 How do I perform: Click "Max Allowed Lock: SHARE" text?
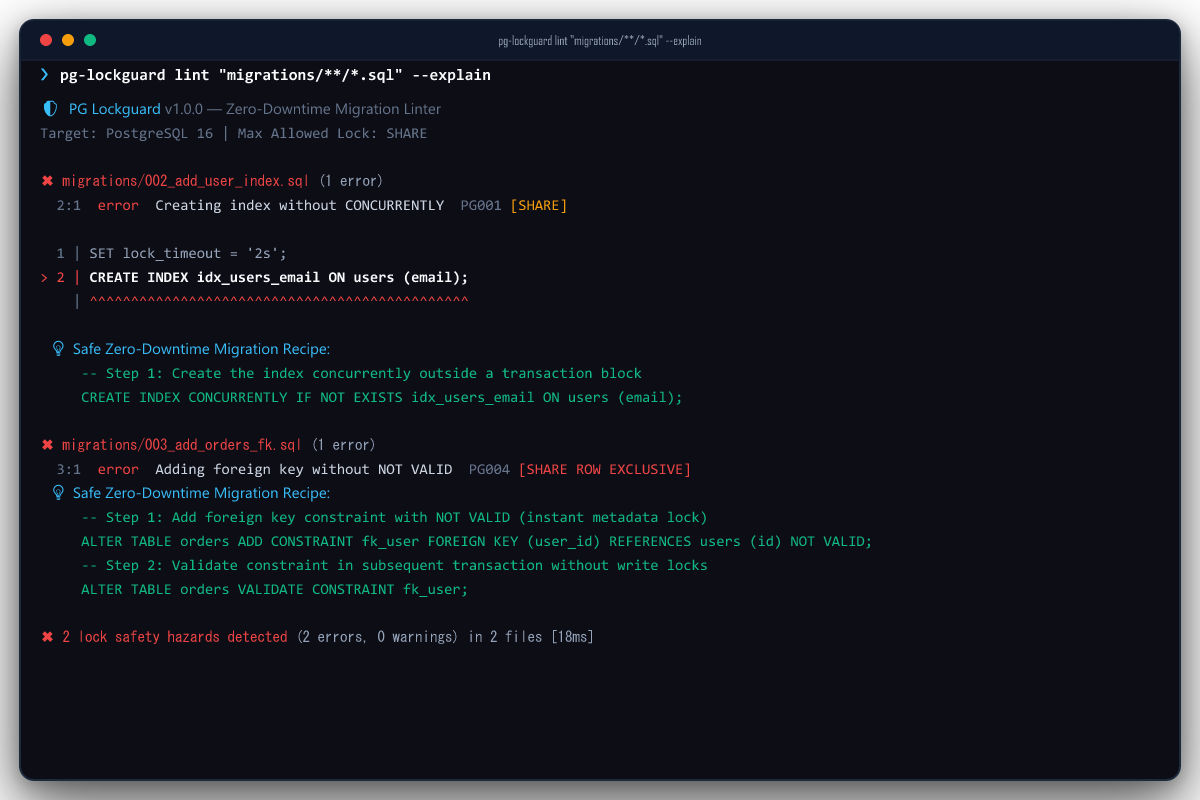point(332,133)
